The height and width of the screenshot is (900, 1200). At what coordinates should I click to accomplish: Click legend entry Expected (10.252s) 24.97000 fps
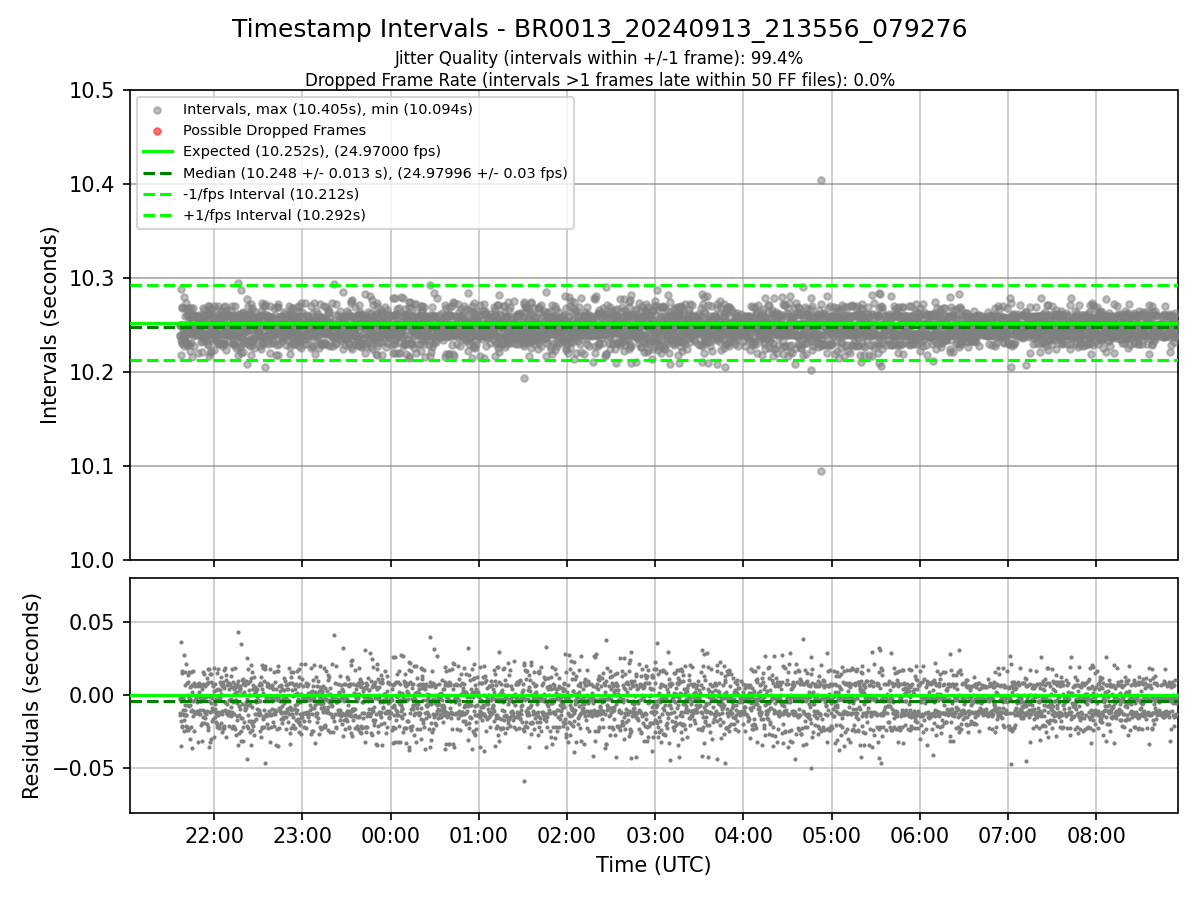[311, 151]
